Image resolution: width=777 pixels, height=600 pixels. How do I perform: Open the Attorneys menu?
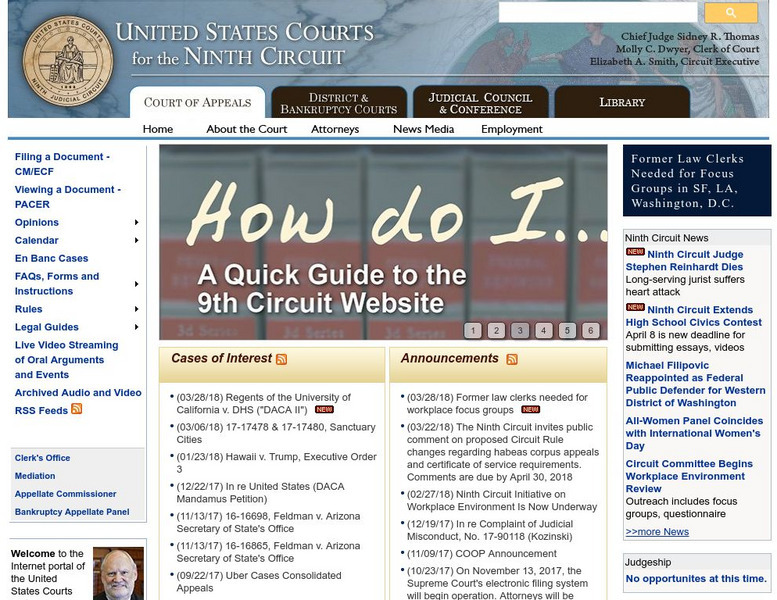[335, 129]
